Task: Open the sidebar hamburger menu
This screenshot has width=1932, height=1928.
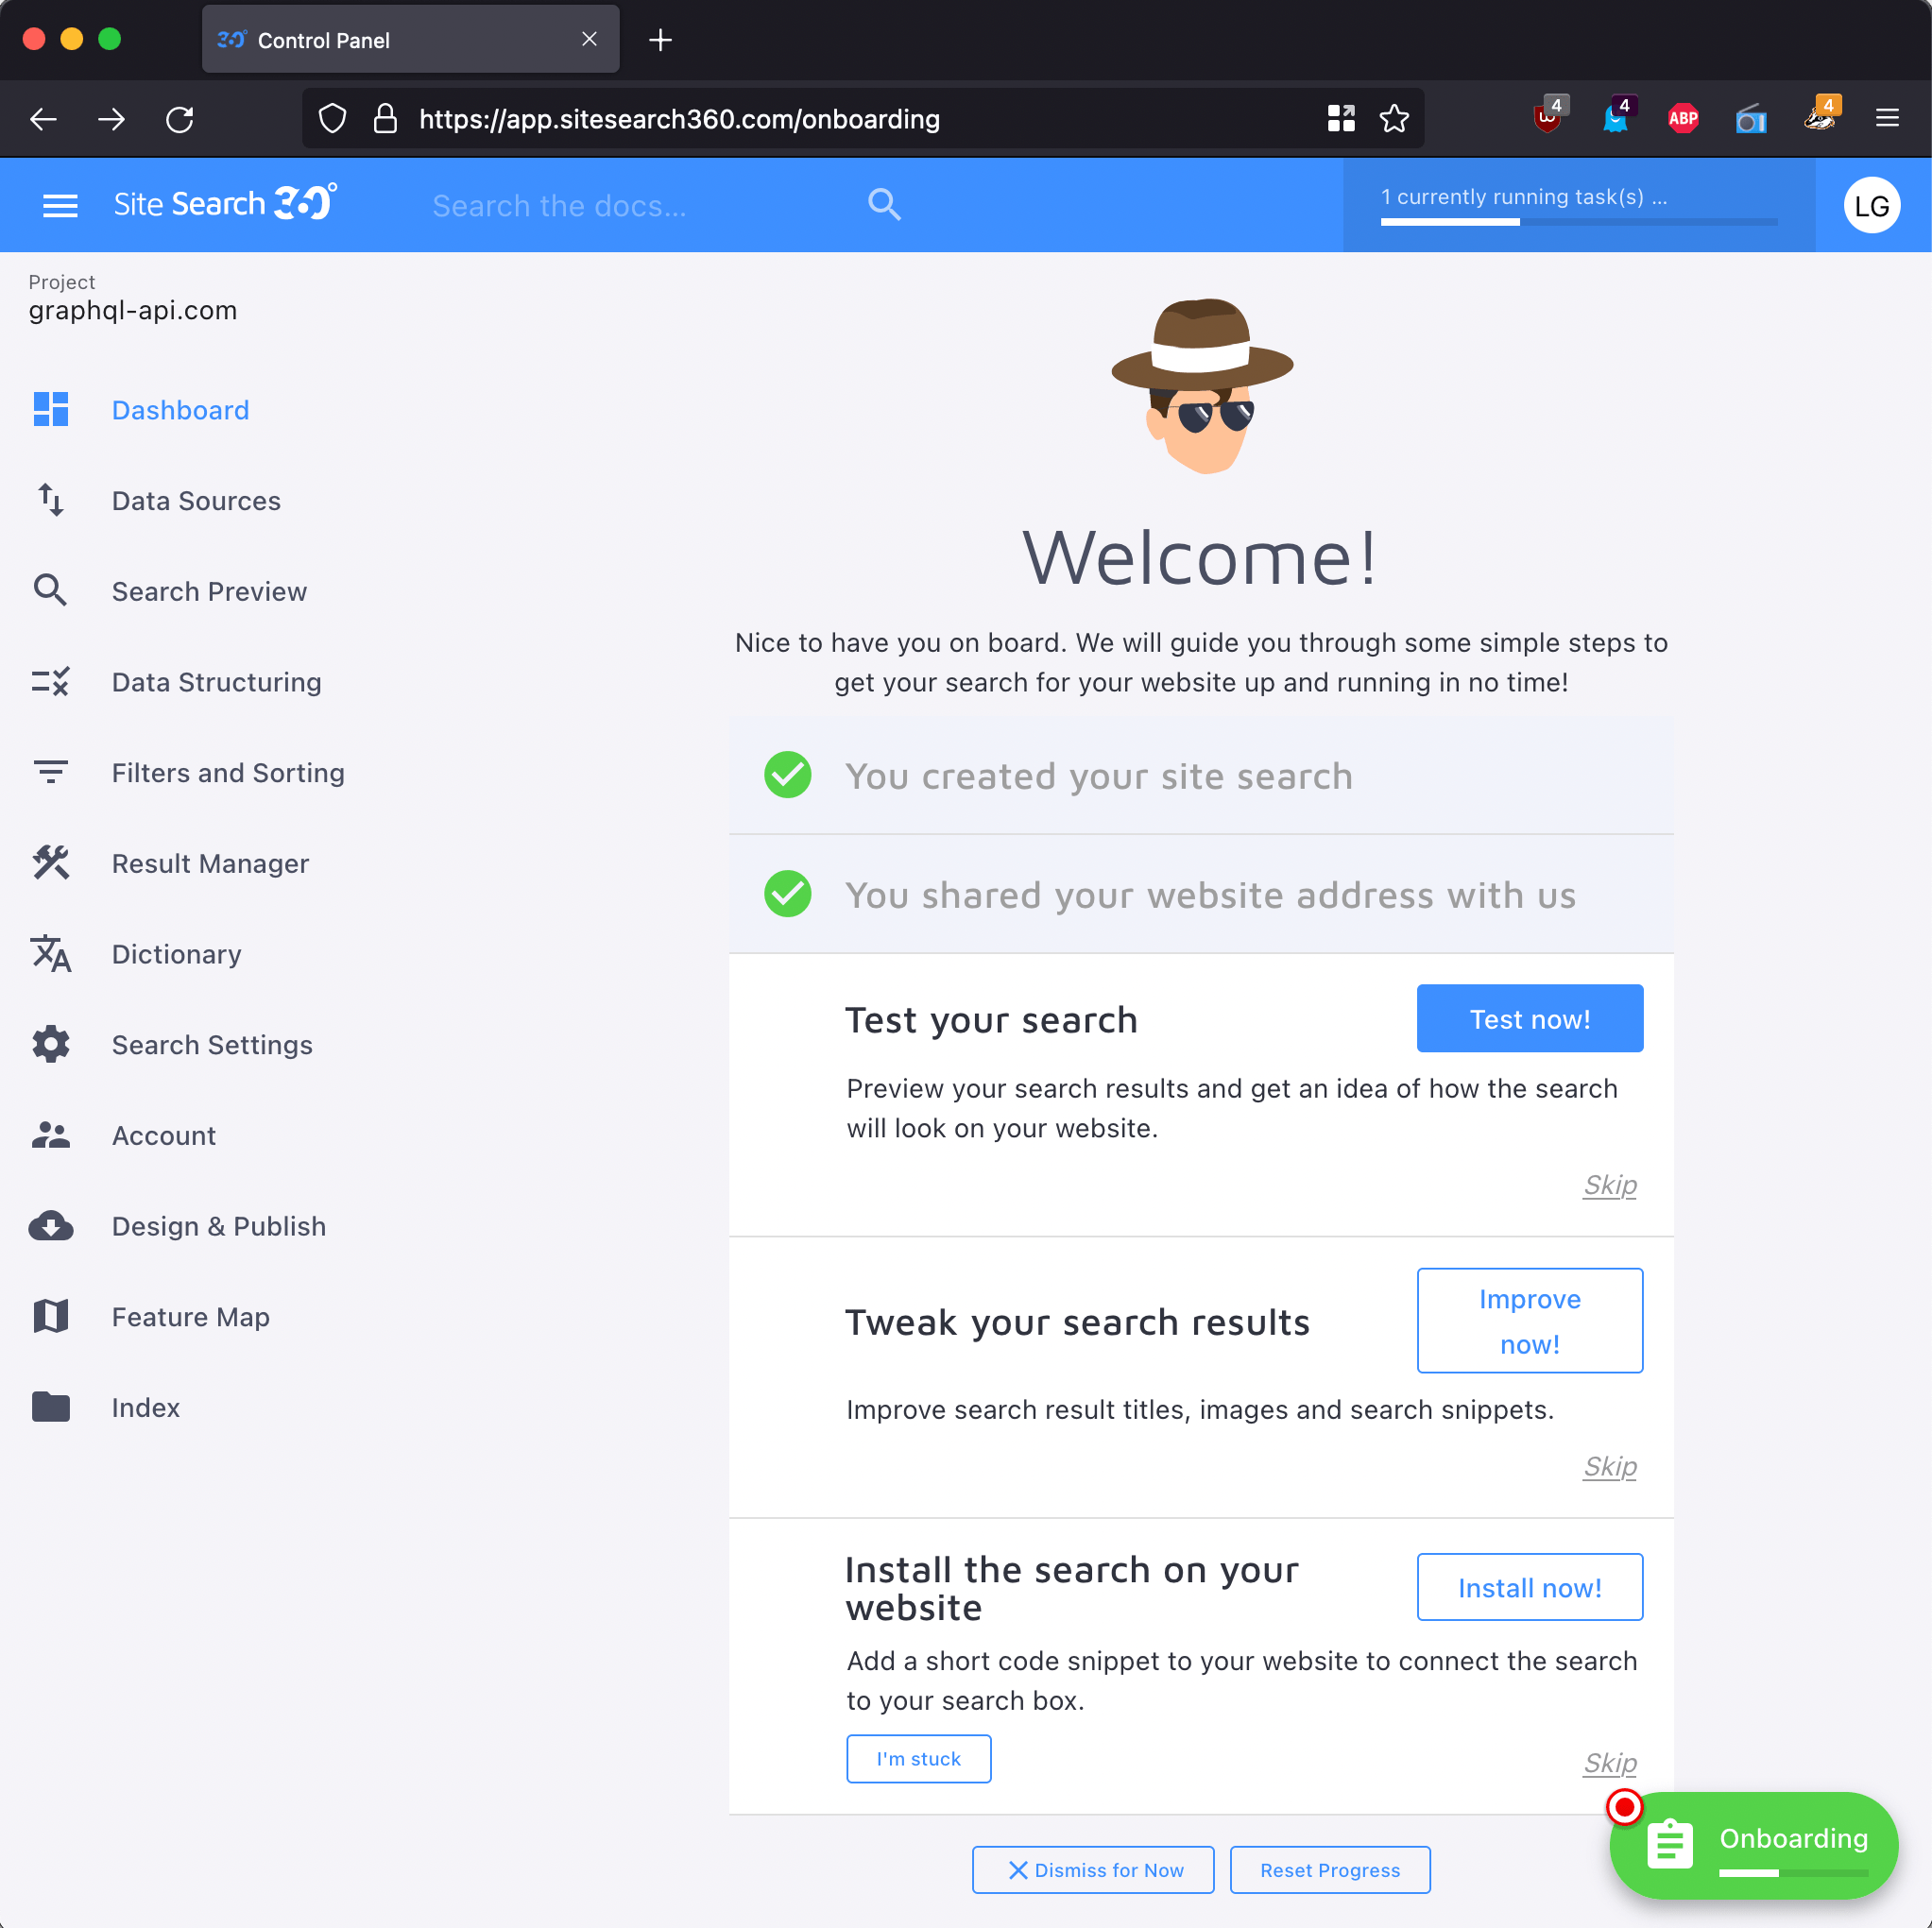Action: 59,204
